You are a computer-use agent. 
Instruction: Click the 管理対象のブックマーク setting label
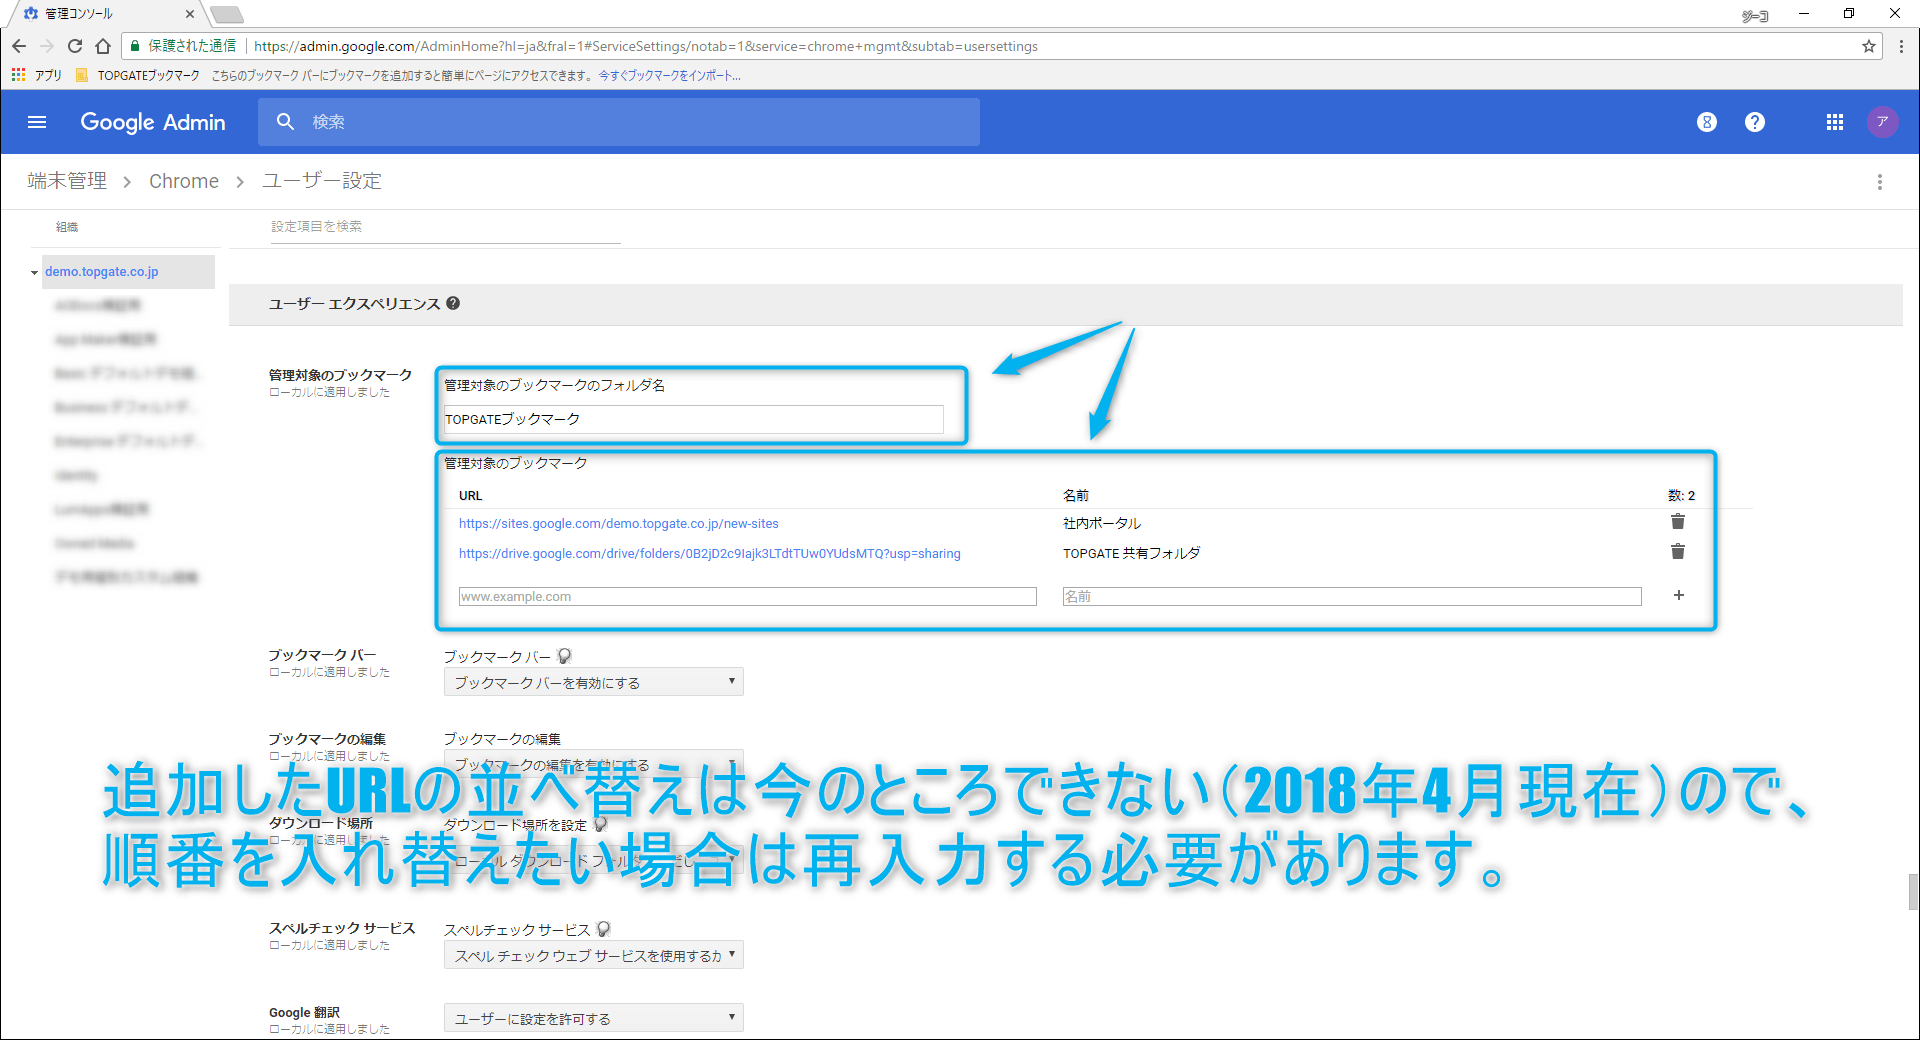pyautogui.click(x=340, y=375)
